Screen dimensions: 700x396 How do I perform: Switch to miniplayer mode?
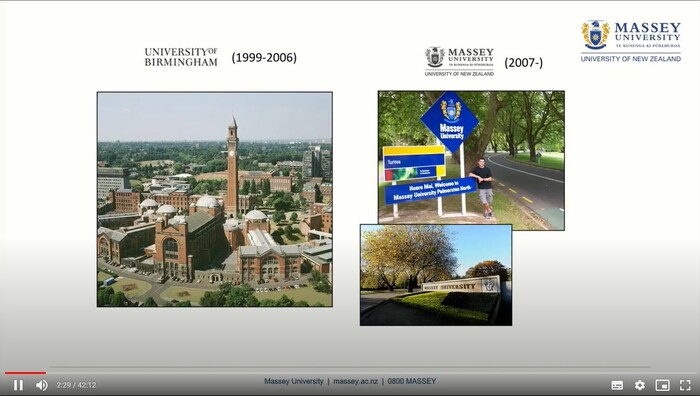coord(662,385)
